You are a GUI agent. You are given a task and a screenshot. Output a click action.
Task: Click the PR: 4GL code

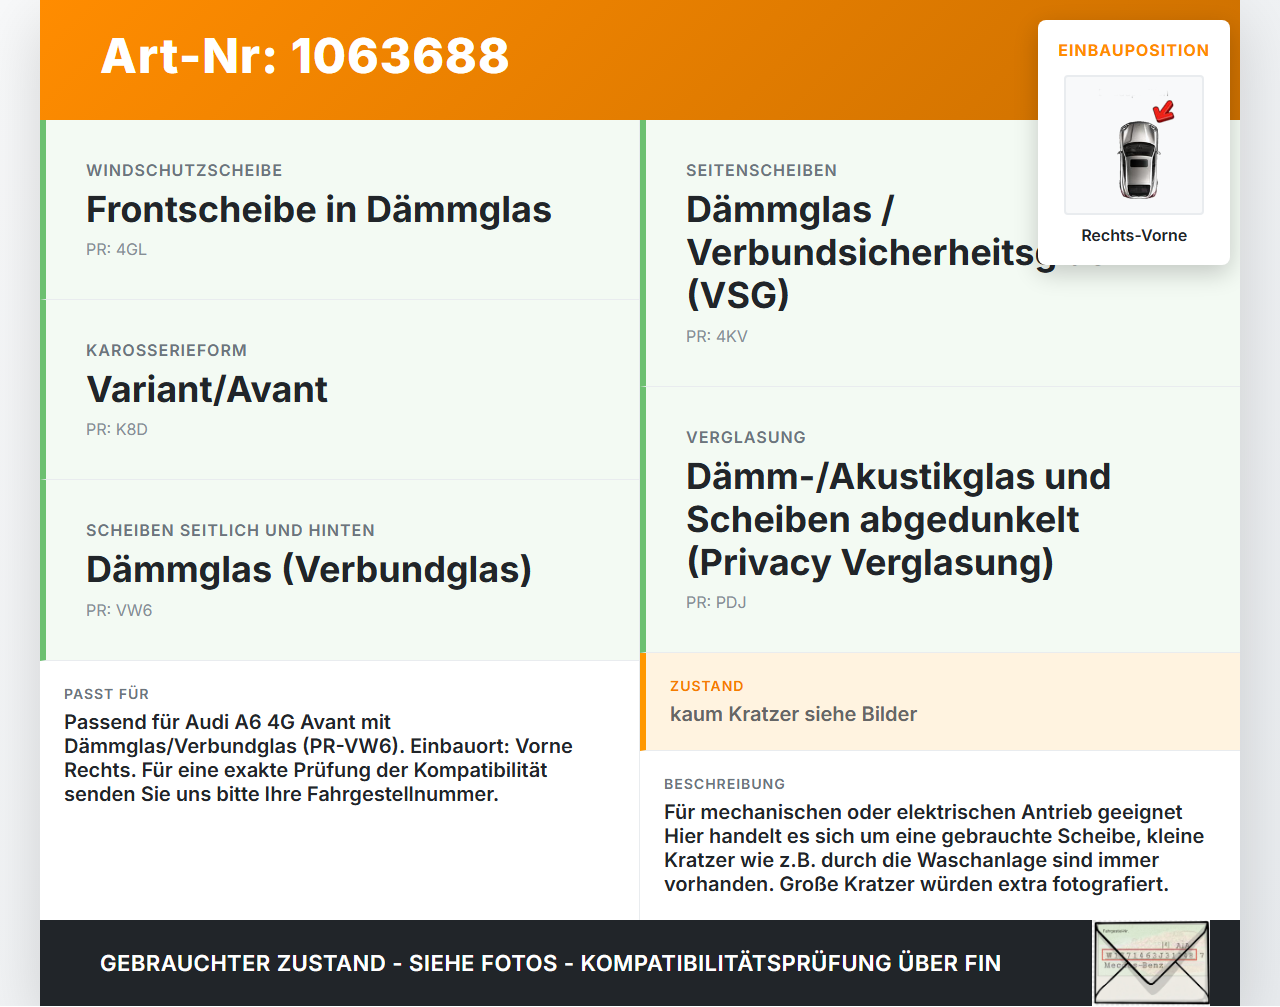point(116,249)
